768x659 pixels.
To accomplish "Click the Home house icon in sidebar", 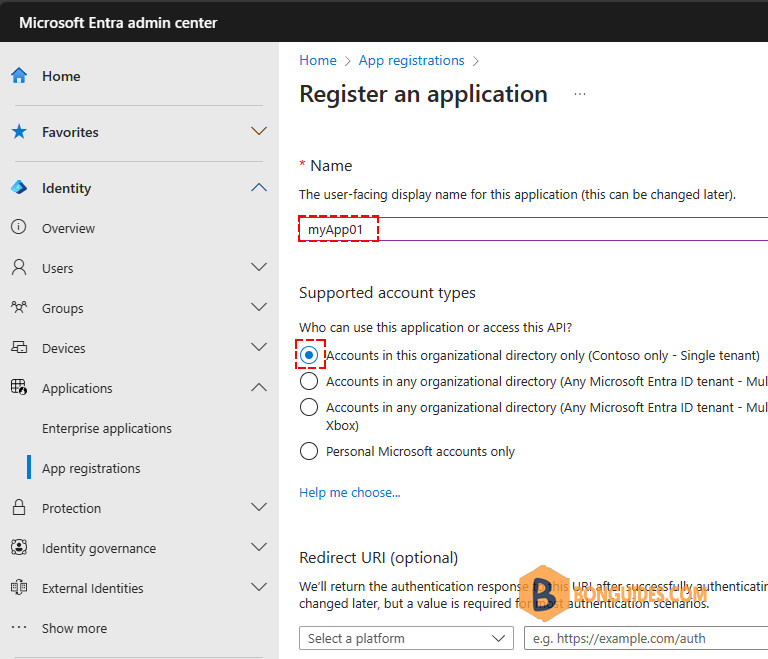I will point(19,75).
